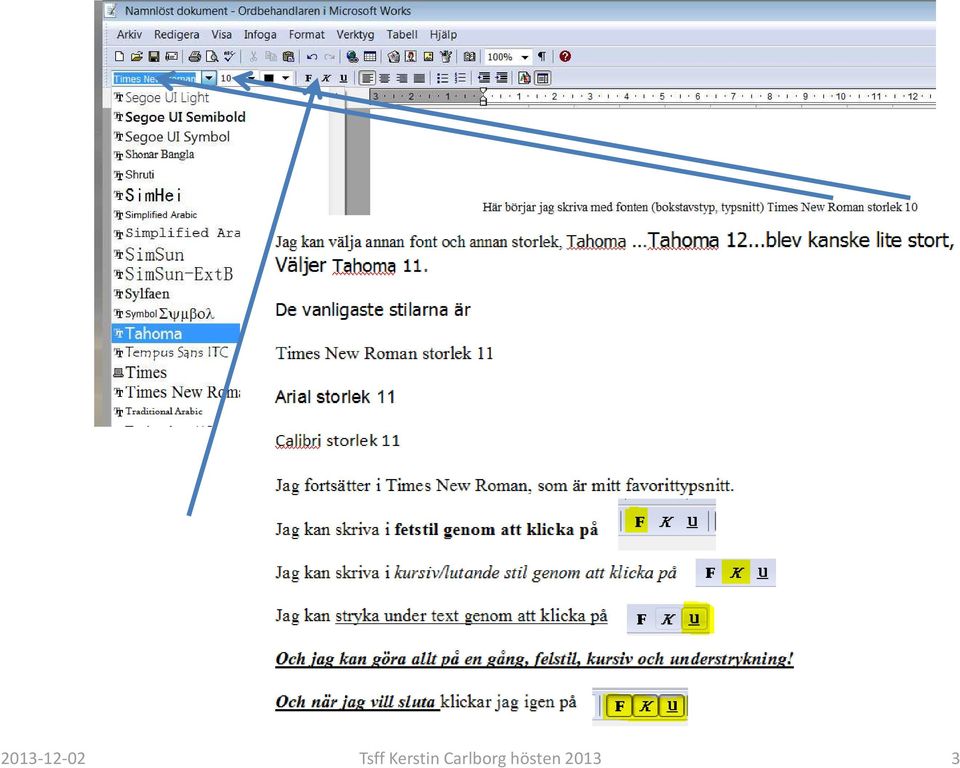The height and width of the screenshot is (768, 960).
Task: Open a file using folder icon
Action: 137,56
